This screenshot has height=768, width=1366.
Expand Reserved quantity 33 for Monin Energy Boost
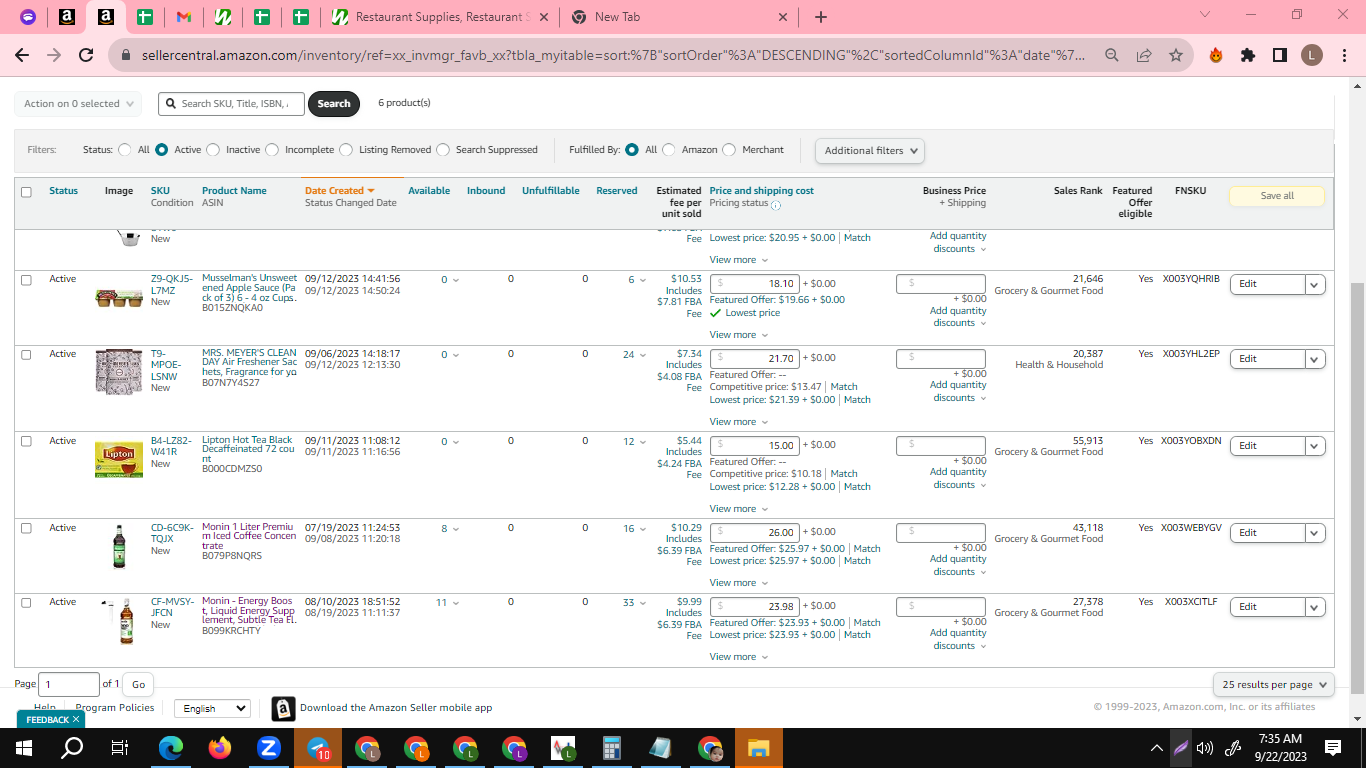[x=634, y=603]
